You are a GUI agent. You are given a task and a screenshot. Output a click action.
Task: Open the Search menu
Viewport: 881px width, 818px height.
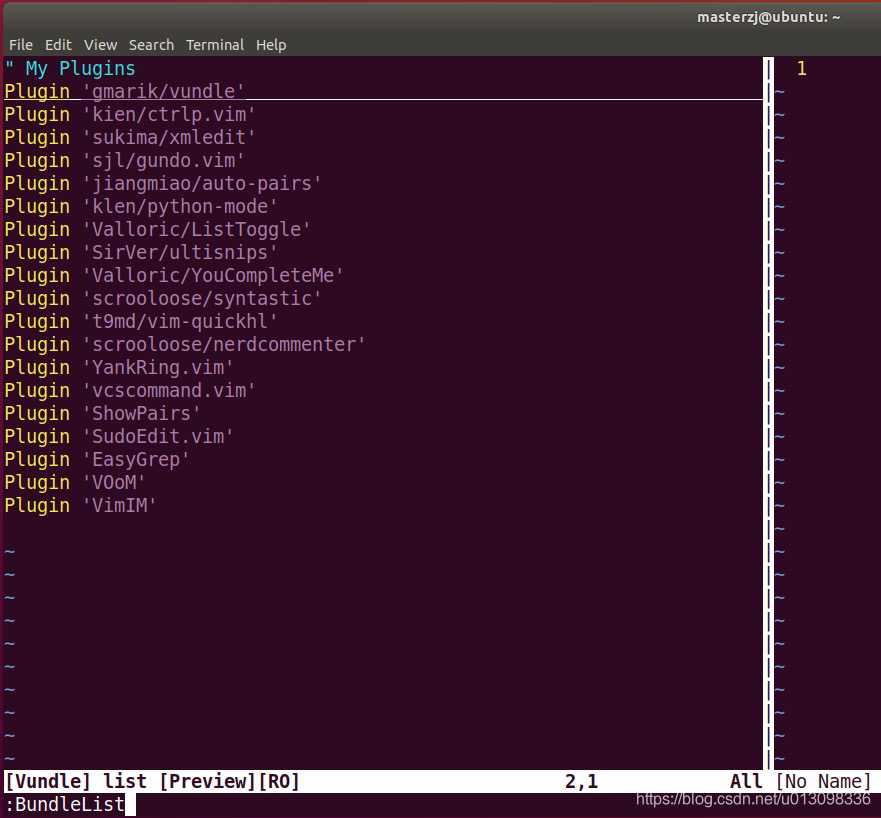point(151,44)
